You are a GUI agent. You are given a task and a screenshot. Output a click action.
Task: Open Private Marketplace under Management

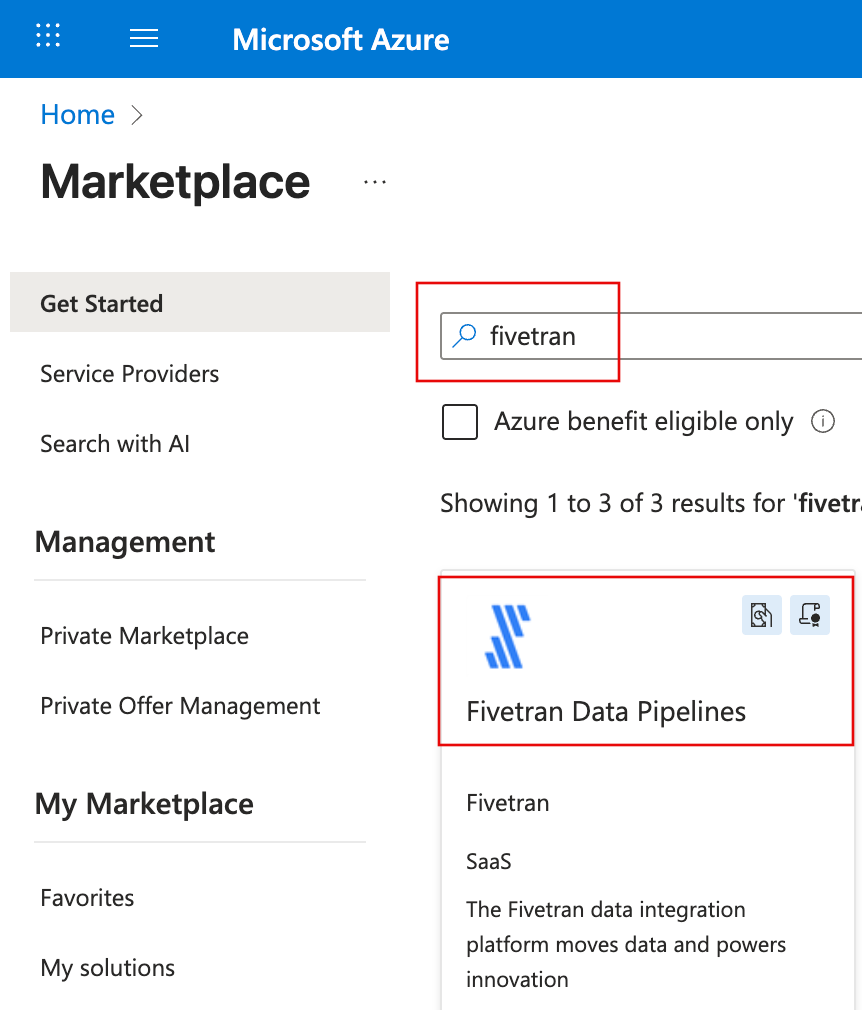click(x=144, y=636)
